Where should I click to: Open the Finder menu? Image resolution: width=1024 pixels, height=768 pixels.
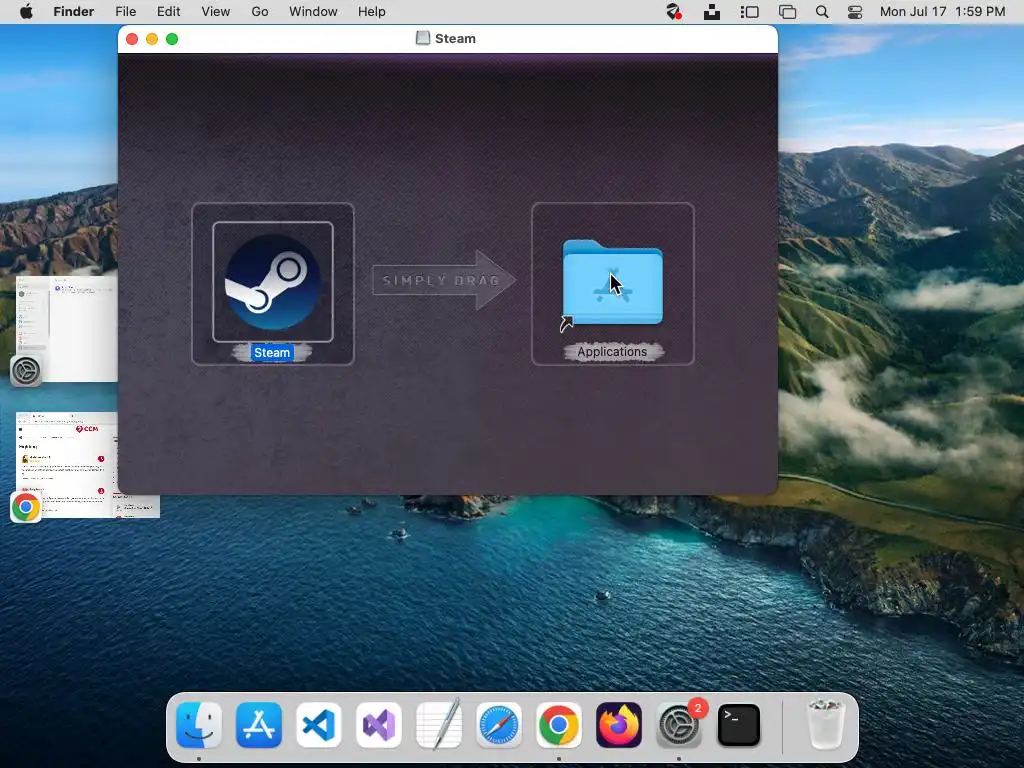coord(74,12)
